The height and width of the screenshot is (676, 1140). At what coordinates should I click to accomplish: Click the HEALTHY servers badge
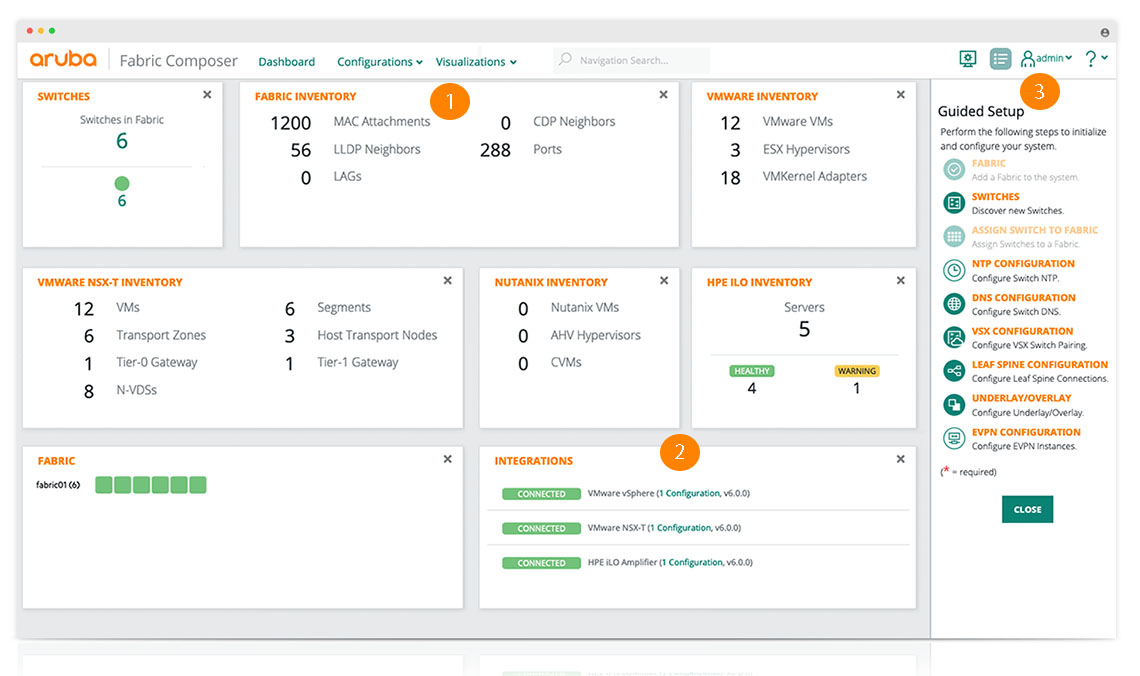click(x=752, y=371)
